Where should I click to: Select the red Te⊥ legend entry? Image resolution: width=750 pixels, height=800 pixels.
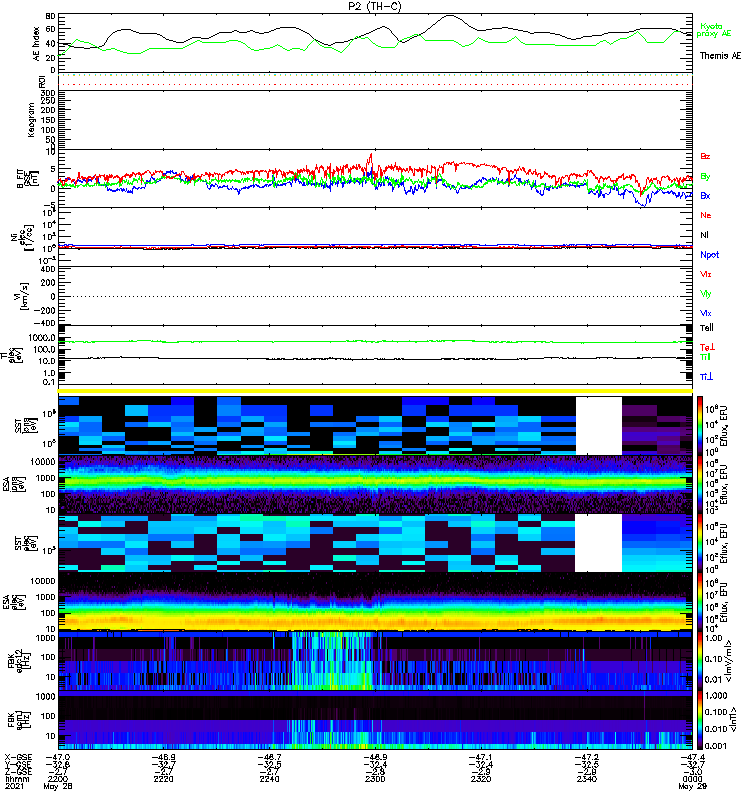[707, 347]
